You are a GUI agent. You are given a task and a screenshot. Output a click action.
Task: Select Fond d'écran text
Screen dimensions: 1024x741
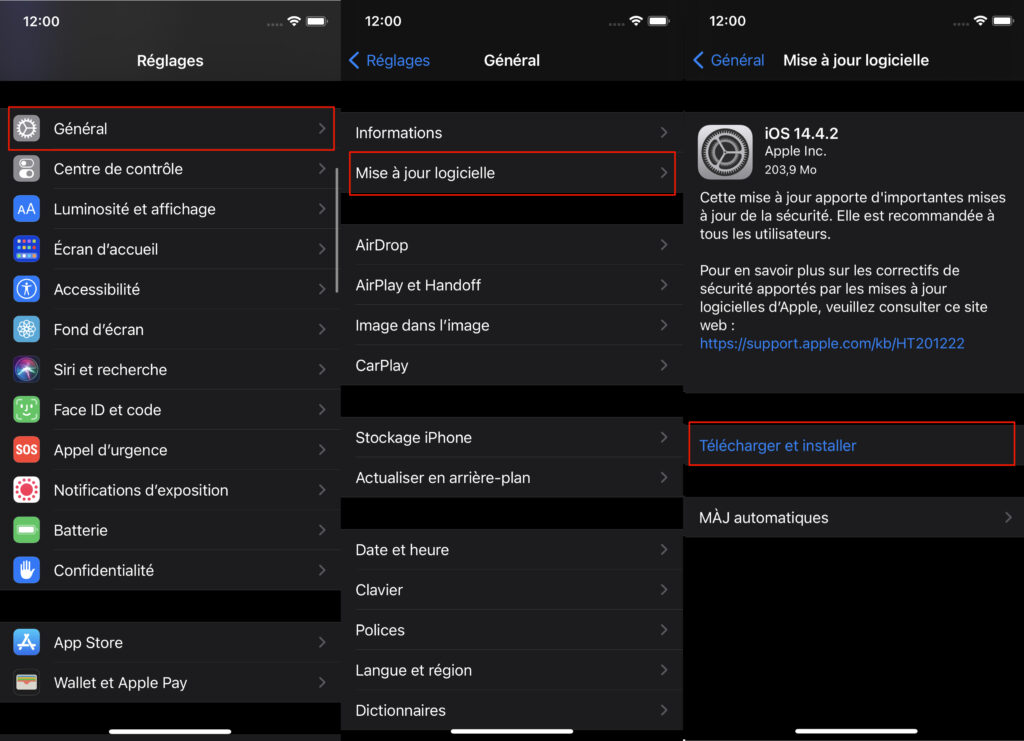click(x=99, y=329)
